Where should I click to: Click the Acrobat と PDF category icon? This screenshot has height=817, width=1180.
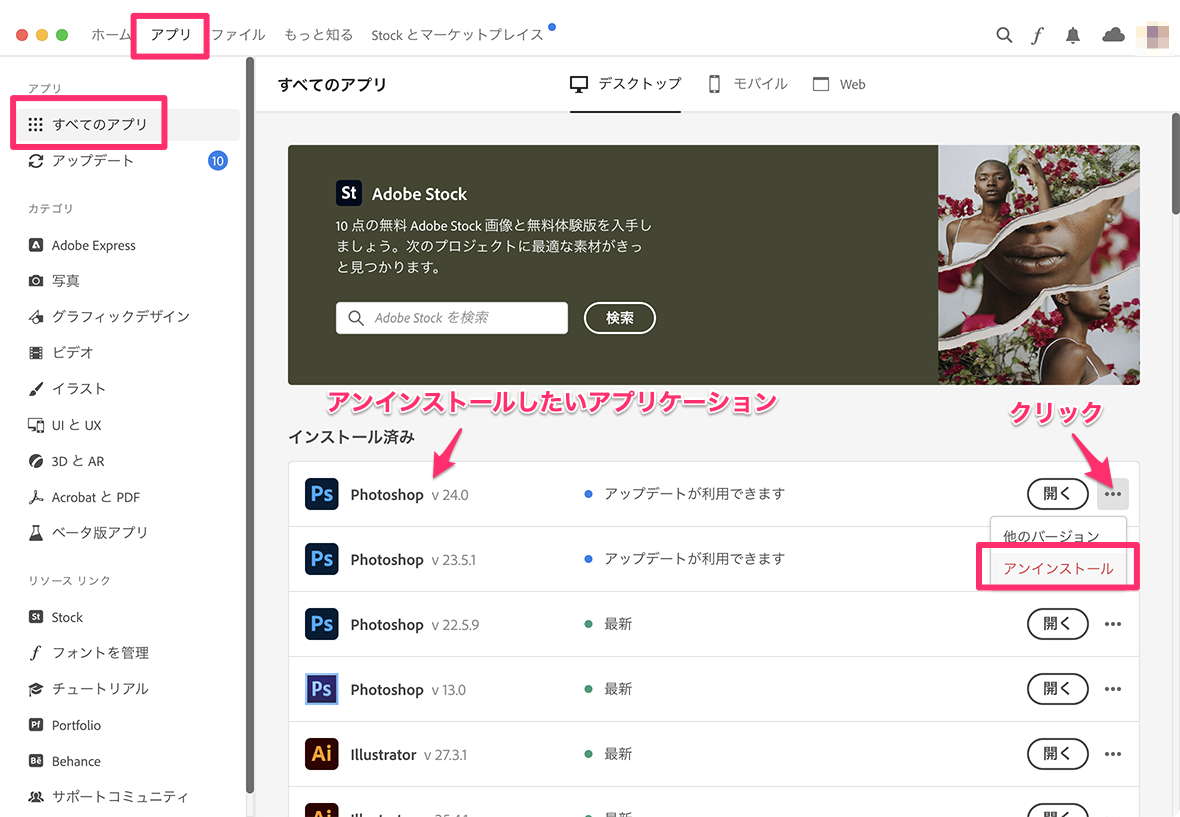35,496
